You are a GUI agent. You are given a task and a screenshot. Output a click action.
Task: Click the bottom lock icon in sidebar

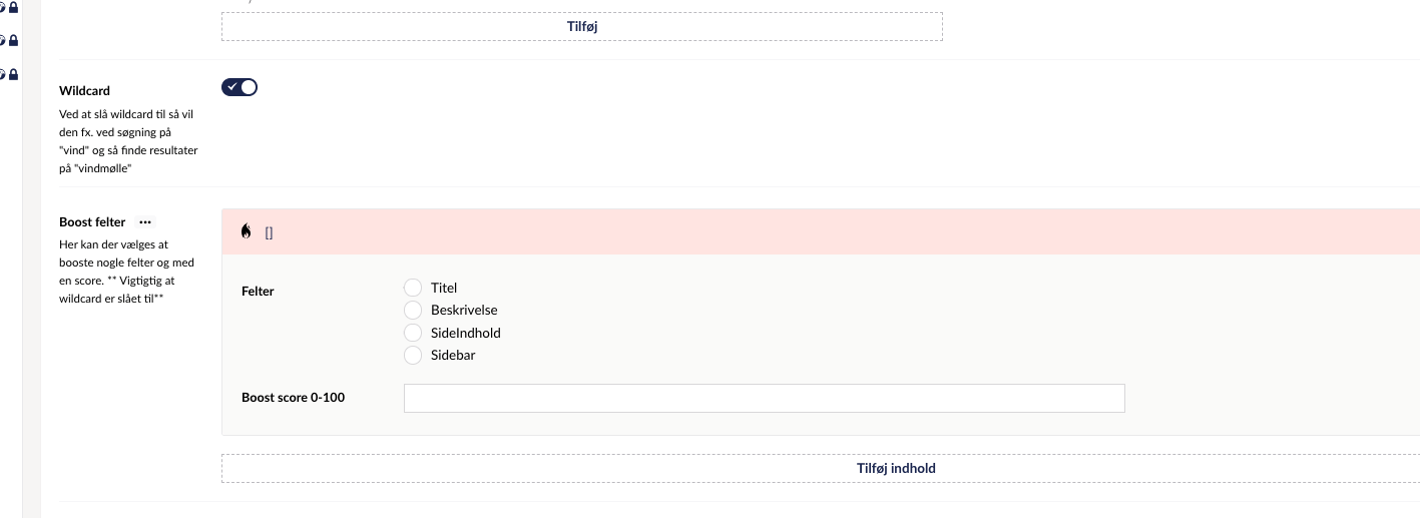13,75
